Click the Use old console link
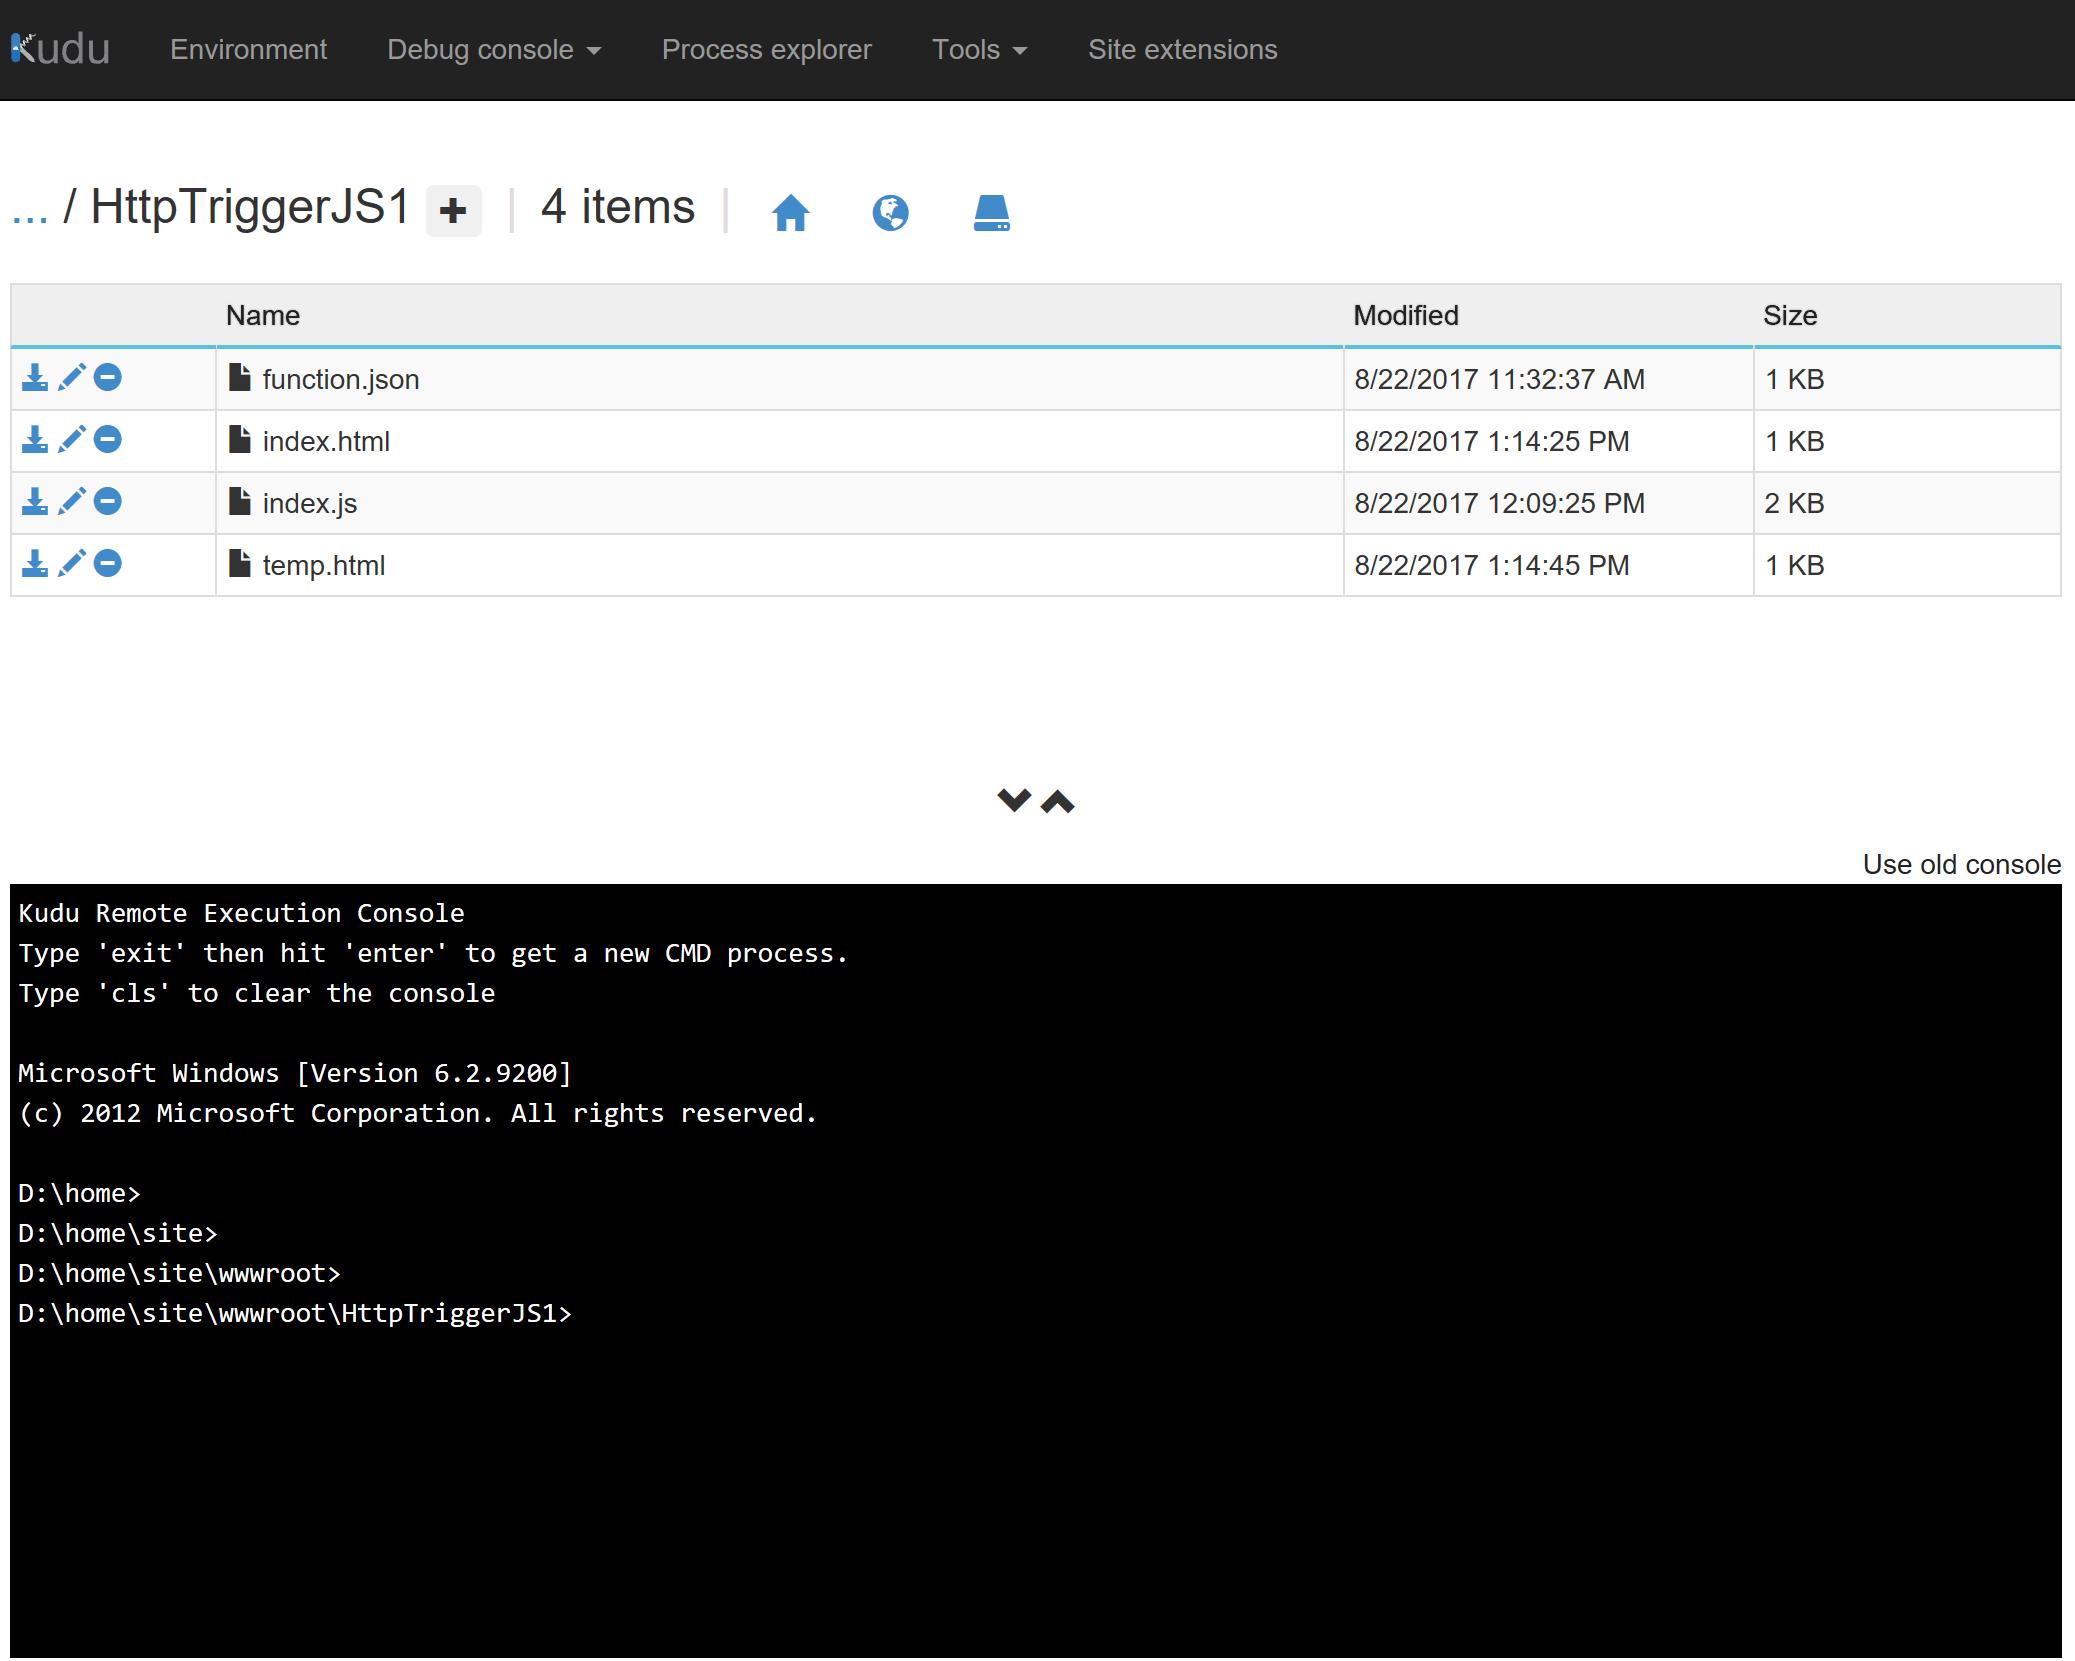 (1961, 864)
